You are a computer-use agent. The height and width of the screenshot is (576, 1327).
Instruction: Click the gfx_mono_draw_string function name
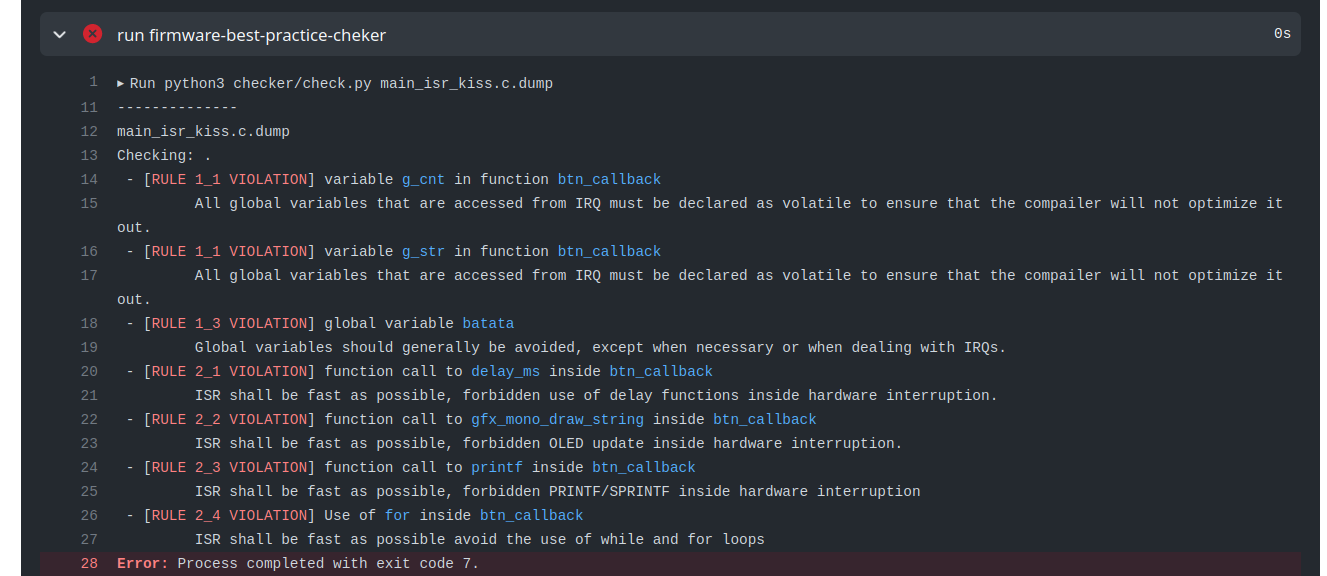(x=557, y=419)
